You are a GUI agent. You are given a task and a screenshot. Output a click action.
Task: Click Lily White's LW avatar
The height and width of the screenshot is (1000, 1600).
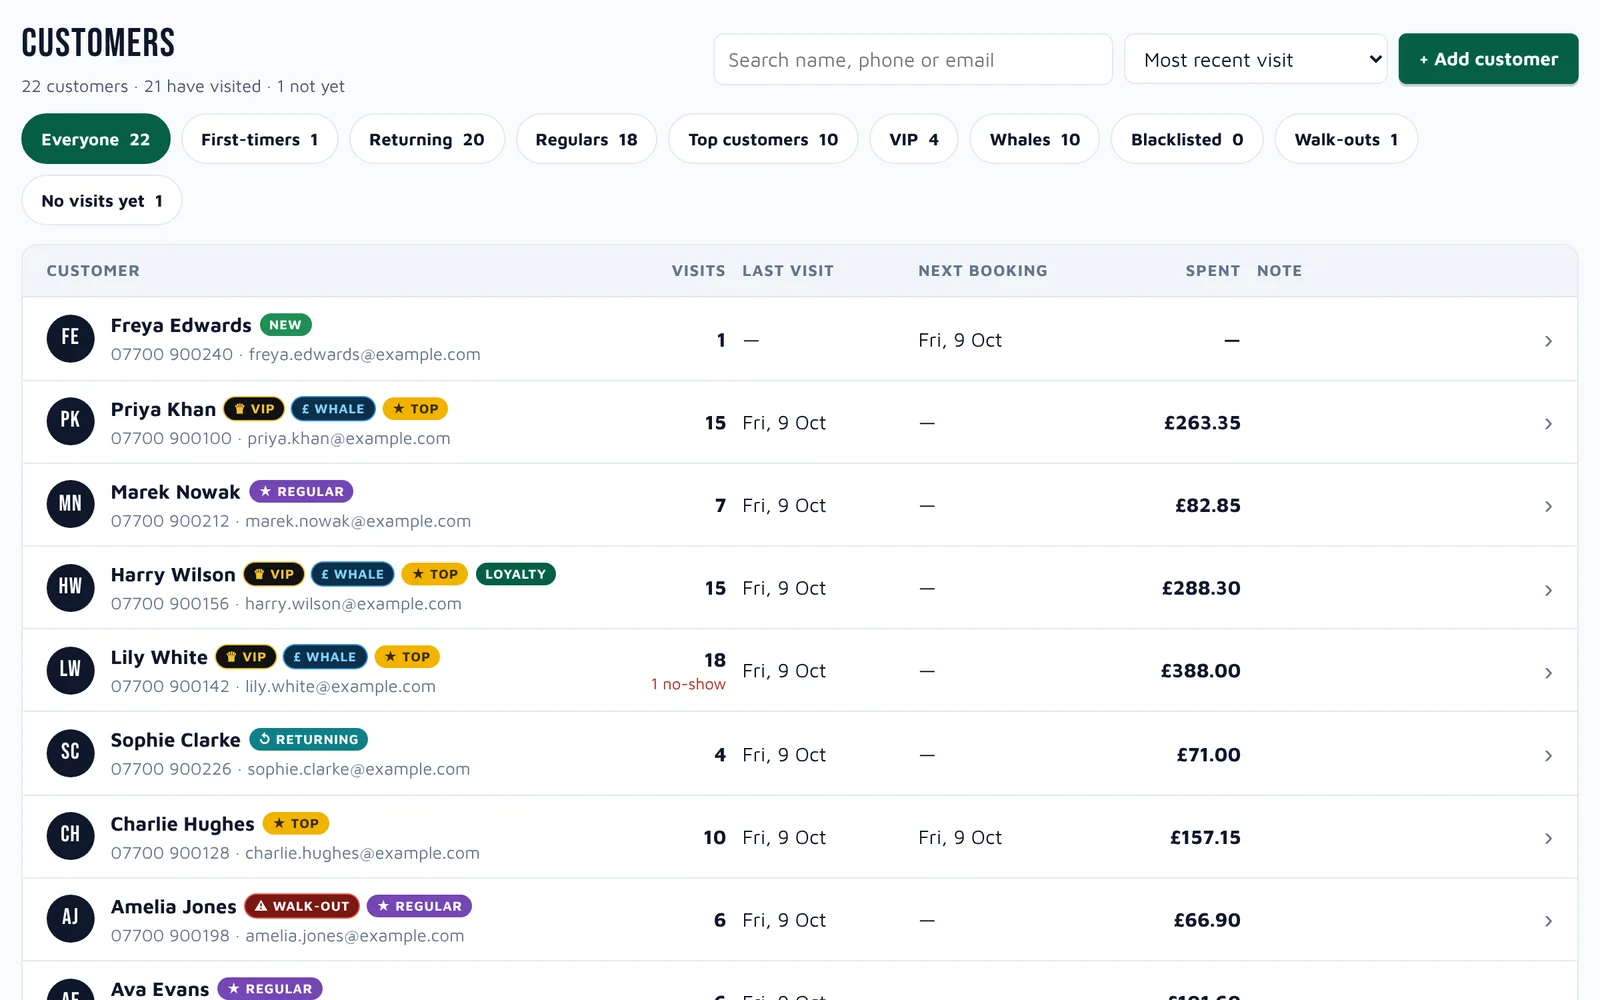(70, 670)
